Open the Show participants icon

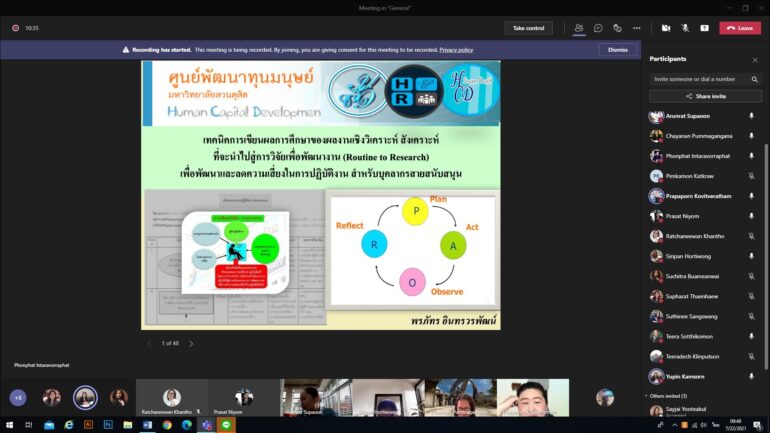[x=579, y=28]
